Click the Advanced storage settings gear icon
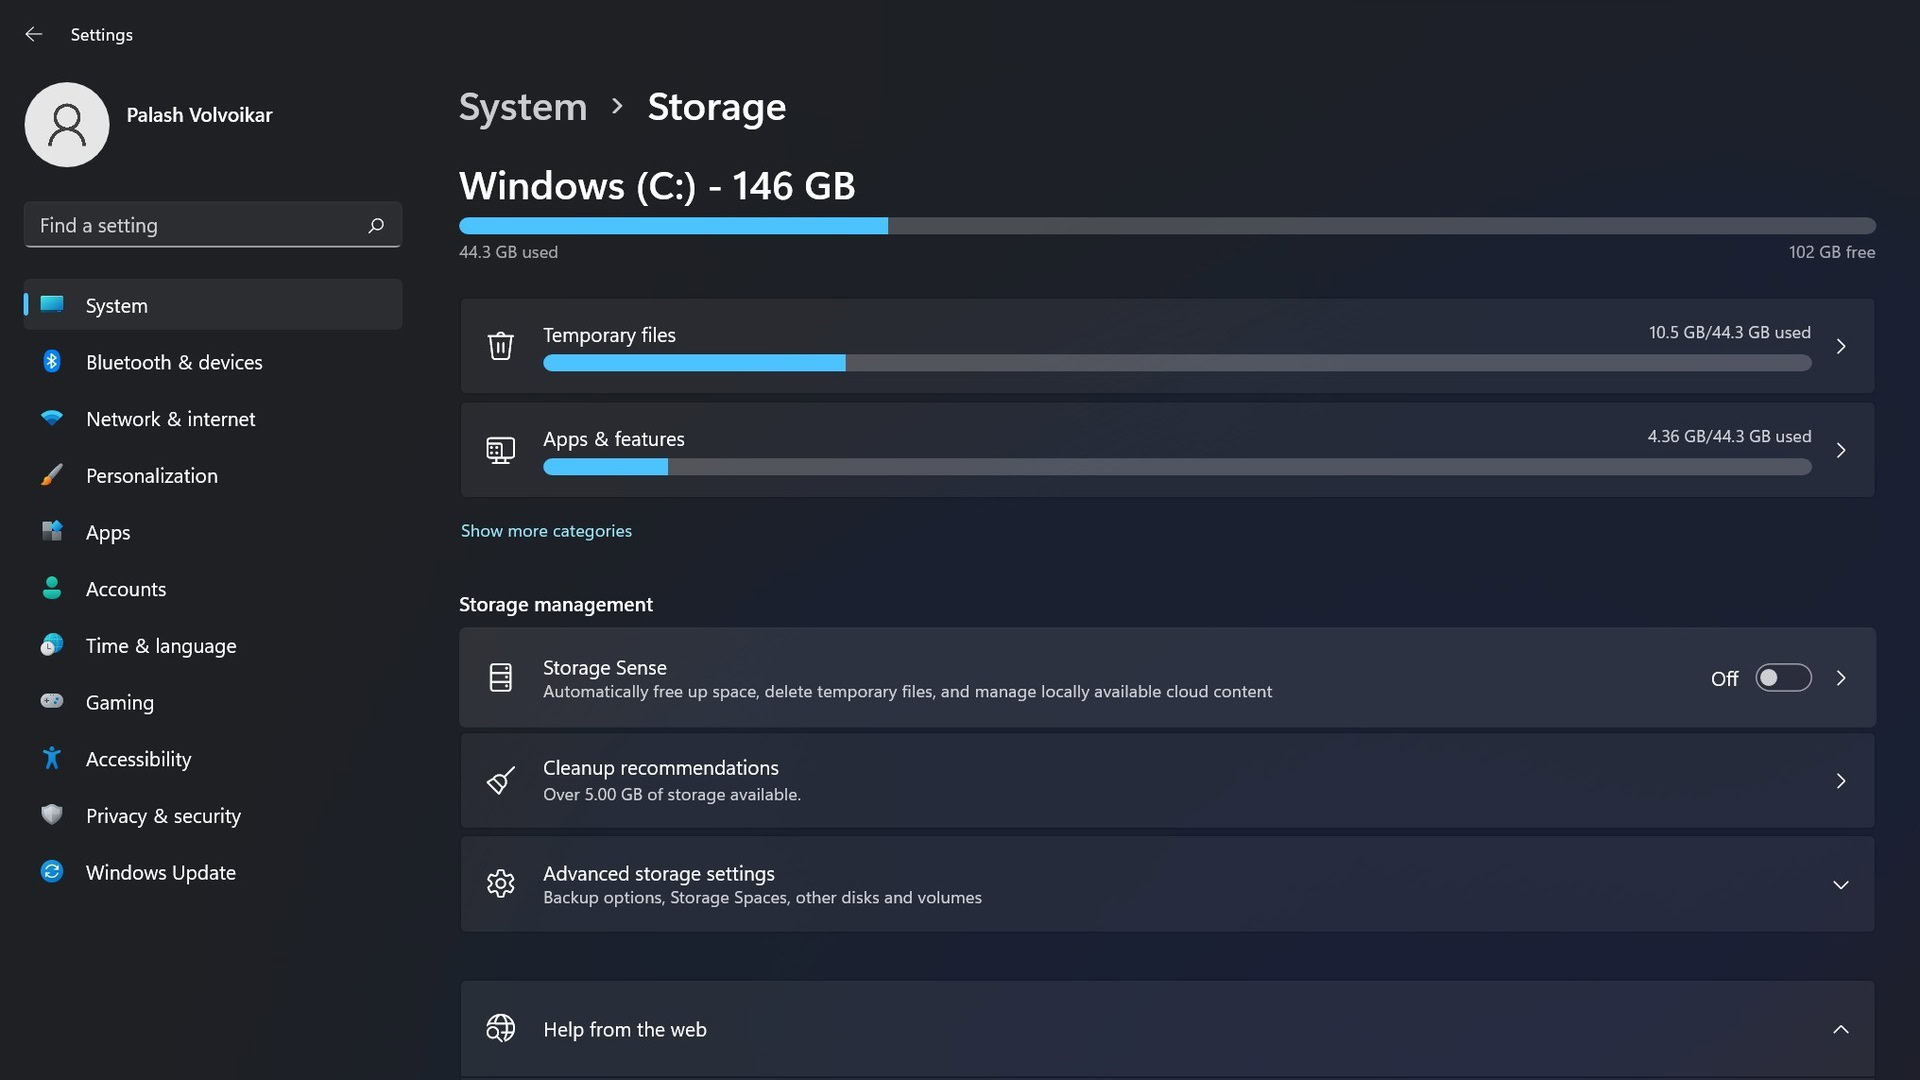 498,884
